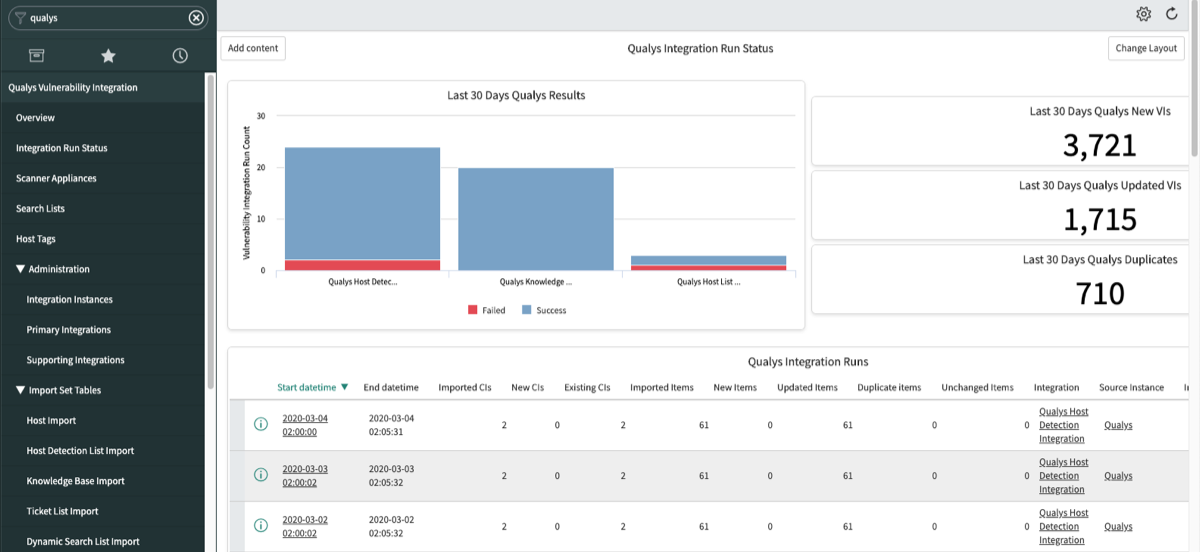Sort by End datetime column

pyautogui.click(x=391, y=387)
